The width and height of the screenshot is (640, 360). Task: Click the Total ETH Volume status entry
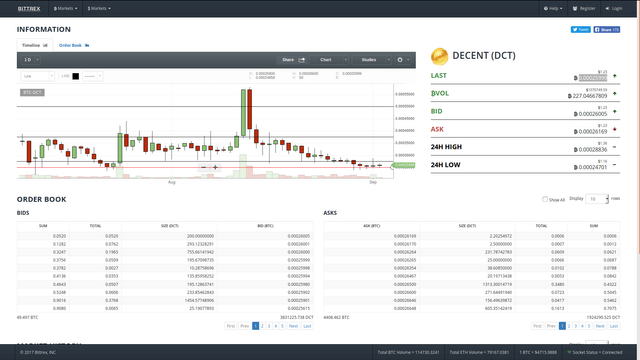click(x=479, y=352)
